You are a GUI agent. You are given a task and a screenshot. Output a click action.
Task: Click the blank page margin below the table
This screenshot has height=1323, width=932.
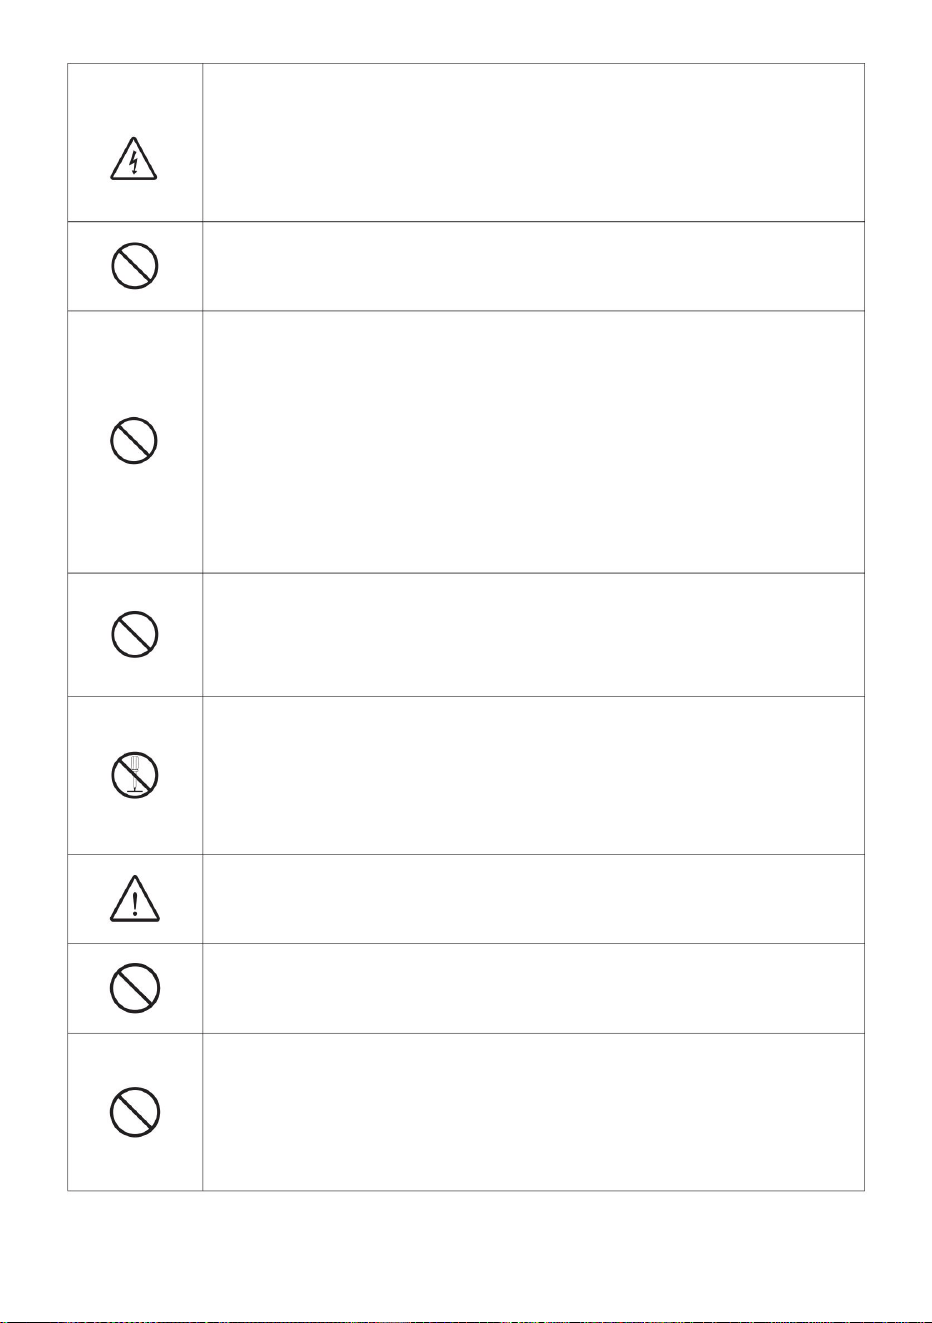tap(466, 1256)
